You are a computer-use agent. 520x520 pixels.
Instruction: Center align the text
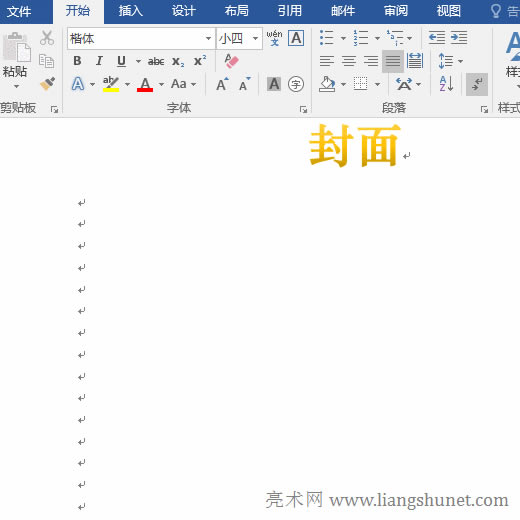(349, 61)
